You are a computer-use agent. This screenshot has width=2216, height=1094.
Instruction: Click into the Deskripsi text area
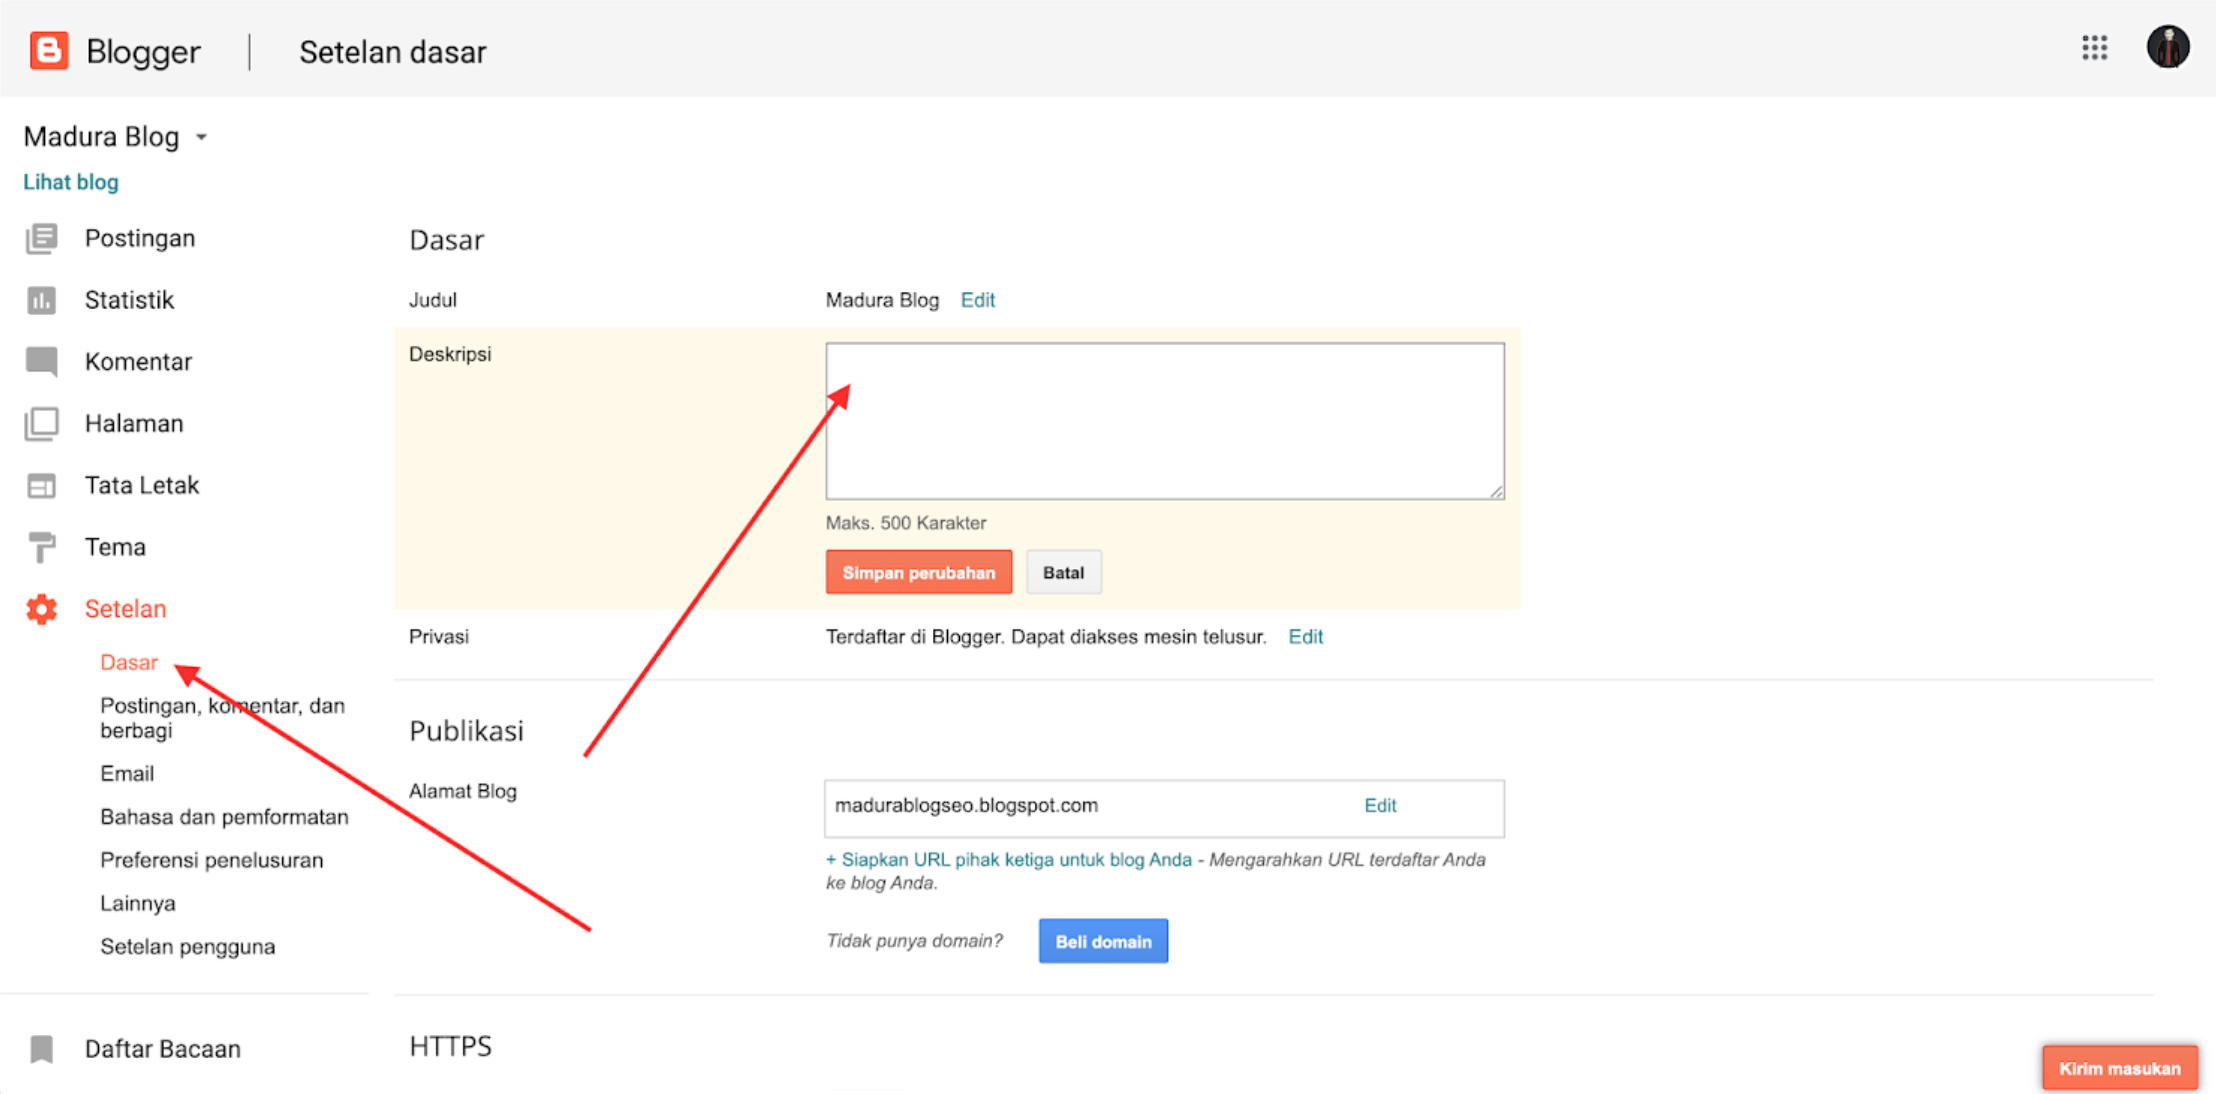click(1165, 421)
